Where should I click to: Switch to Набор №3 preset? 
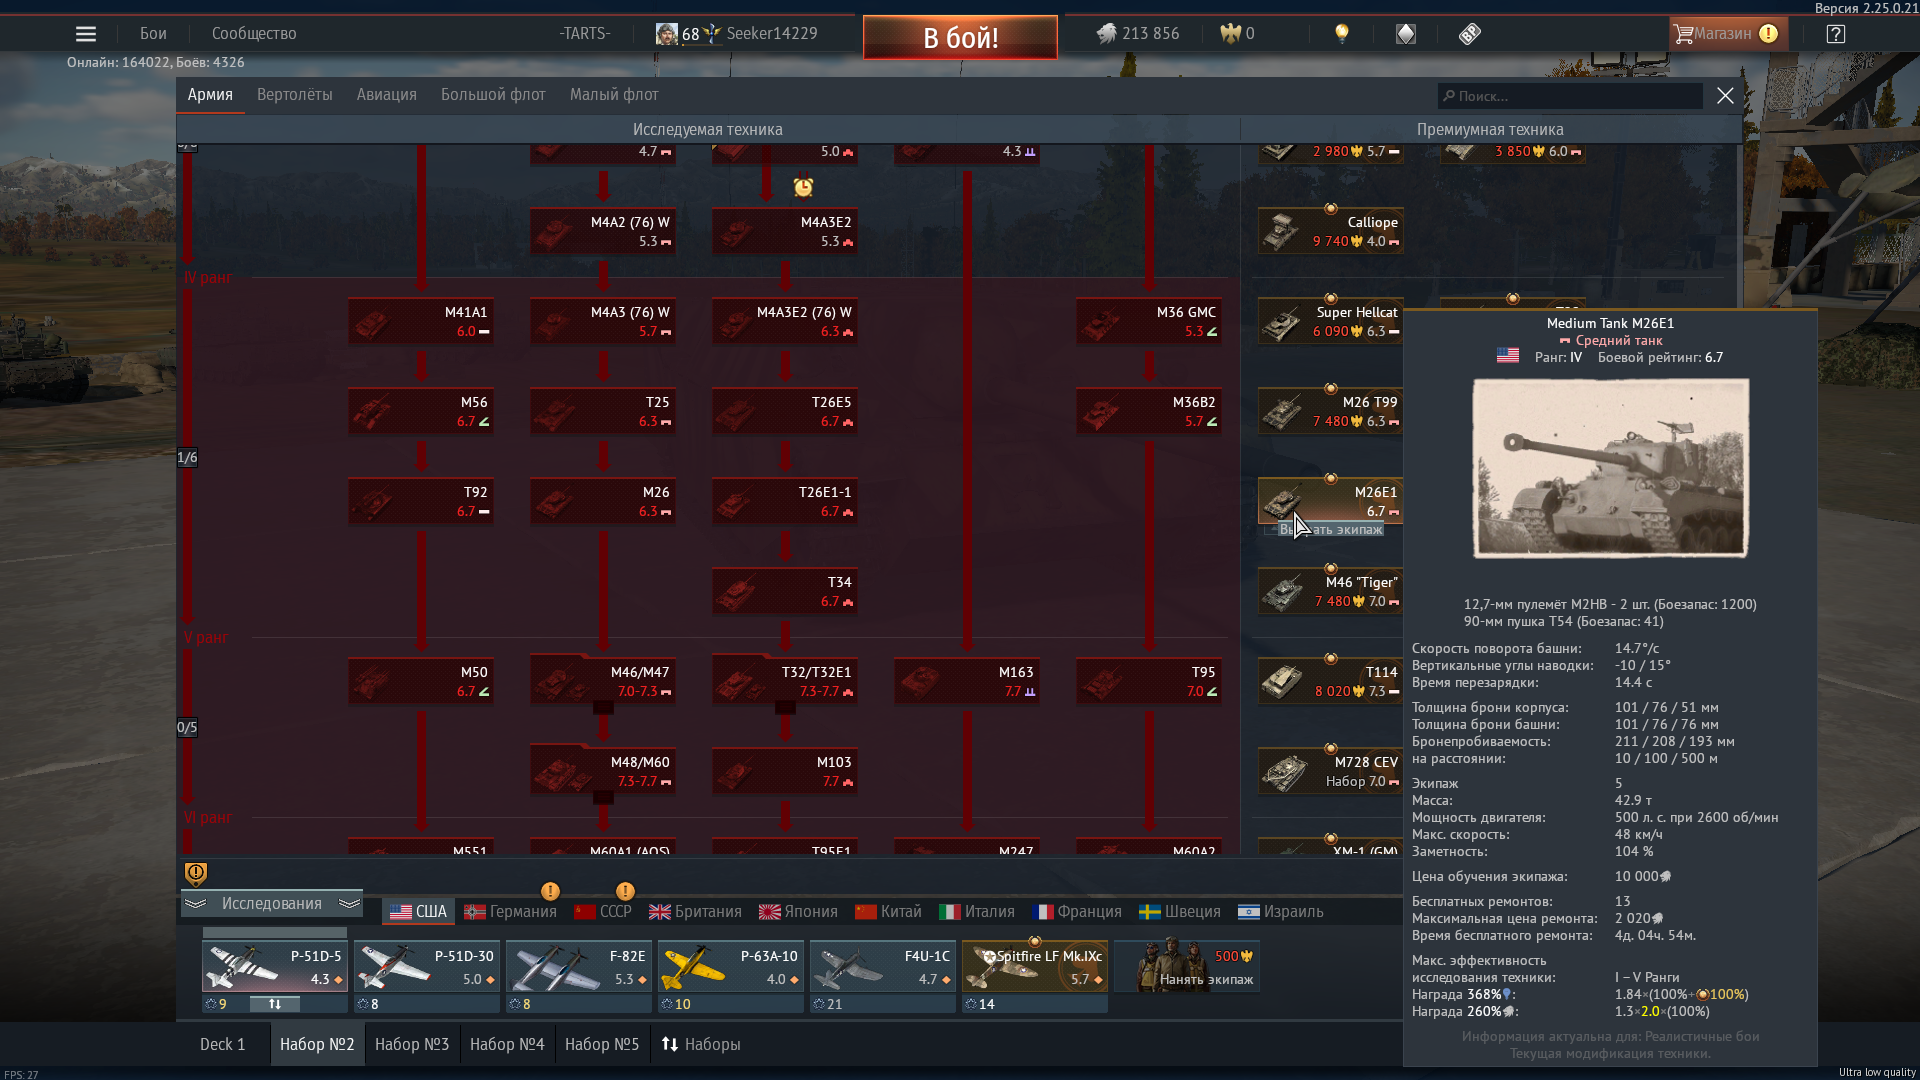tap(412, 1044)
